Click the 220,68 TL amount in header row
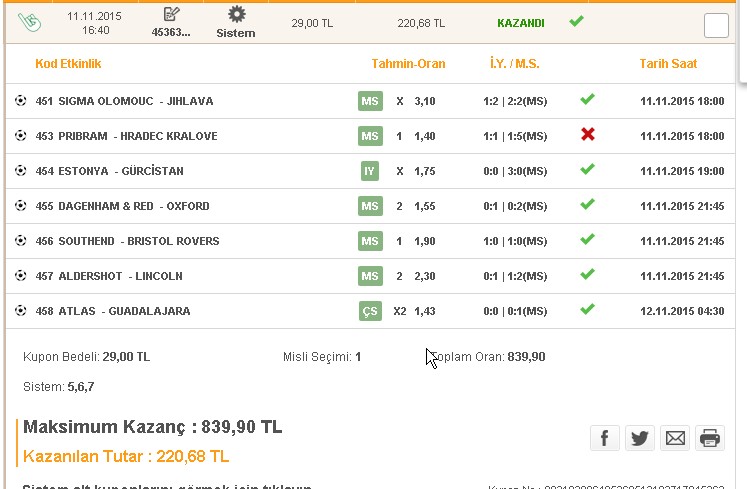The image size is (747, 489). [421, 23]
